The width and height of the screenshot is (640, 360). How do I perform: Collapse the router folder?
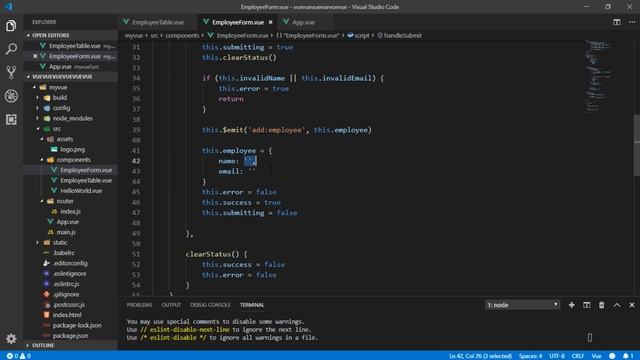[64, 201]
